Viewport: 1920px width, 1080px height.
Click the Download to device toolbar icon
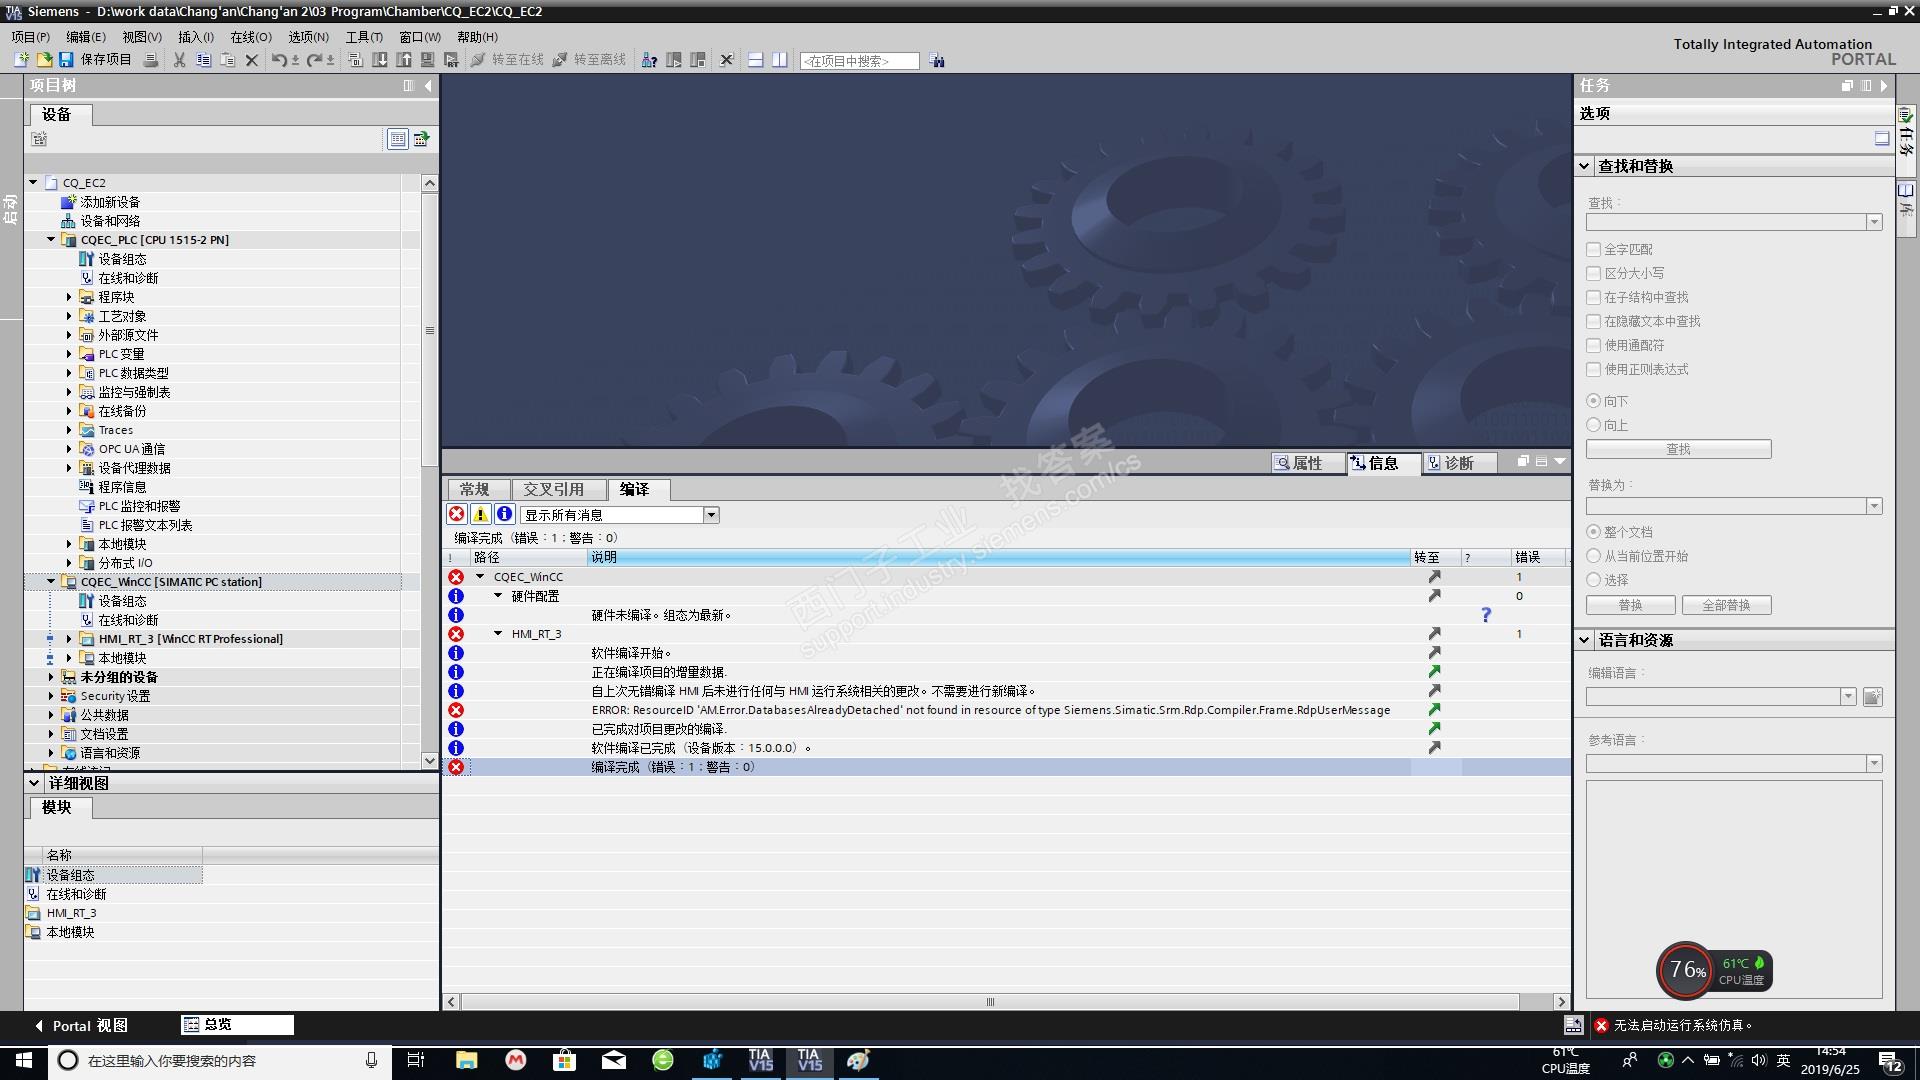tap(380, 60)
